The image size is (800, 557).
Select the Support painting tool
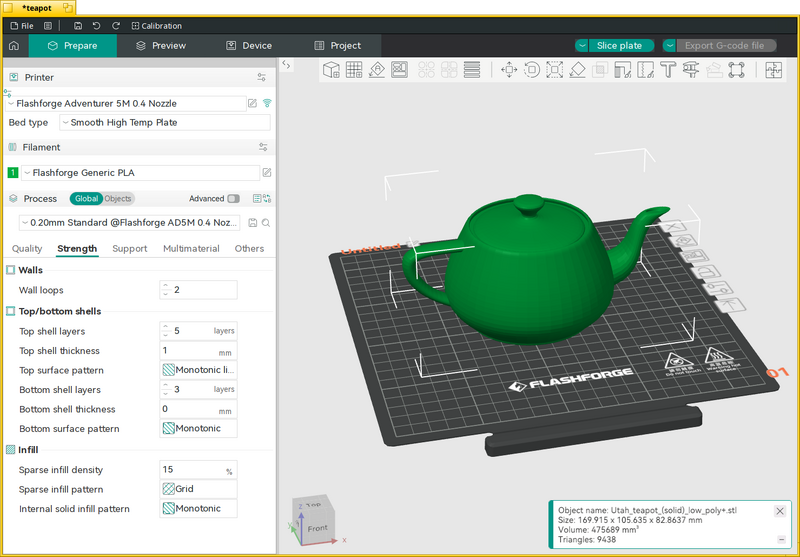tap(623, 70)
